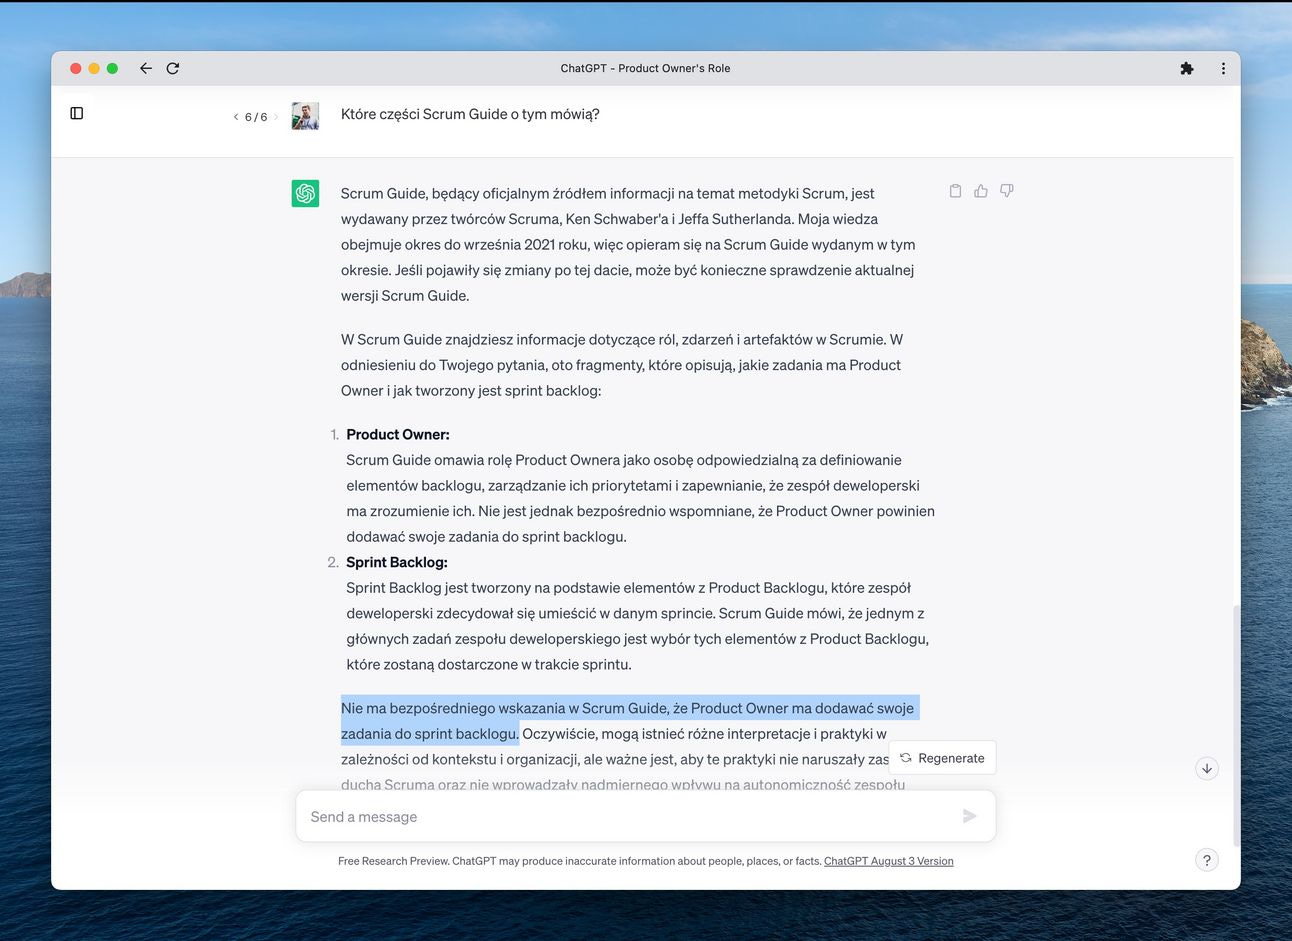
Task: Click the page vertical scrollbar
Action: [x=1236, y=725]
